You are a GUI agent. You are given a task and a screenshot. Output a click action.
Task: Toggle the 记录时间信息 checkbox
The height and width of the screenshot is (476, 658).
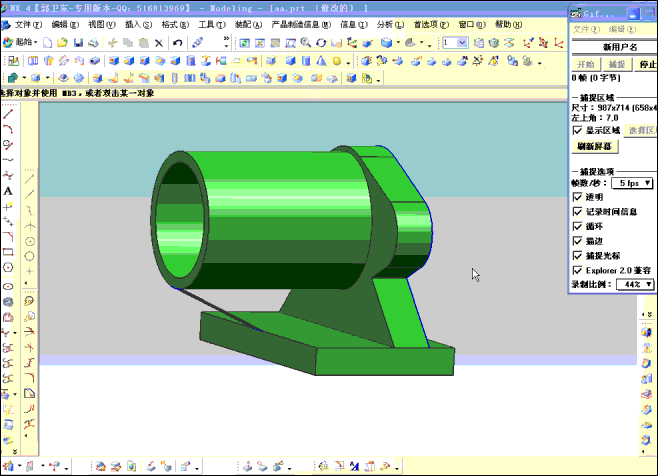tap(578, 212)
